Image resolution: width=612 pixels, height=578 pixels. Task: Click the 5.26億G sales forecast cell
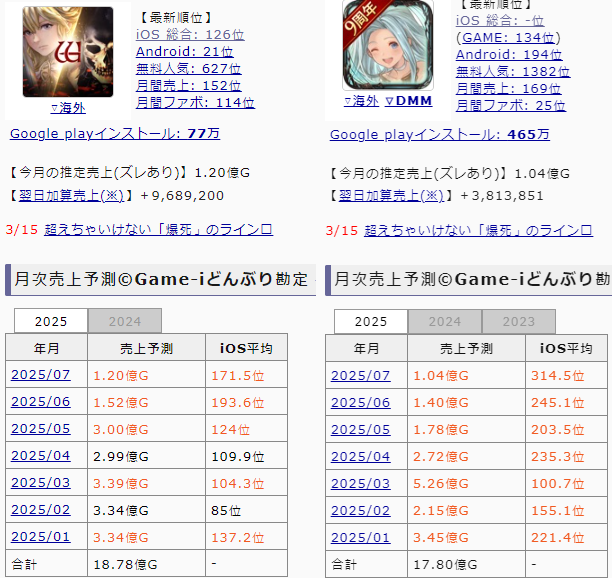466,484
